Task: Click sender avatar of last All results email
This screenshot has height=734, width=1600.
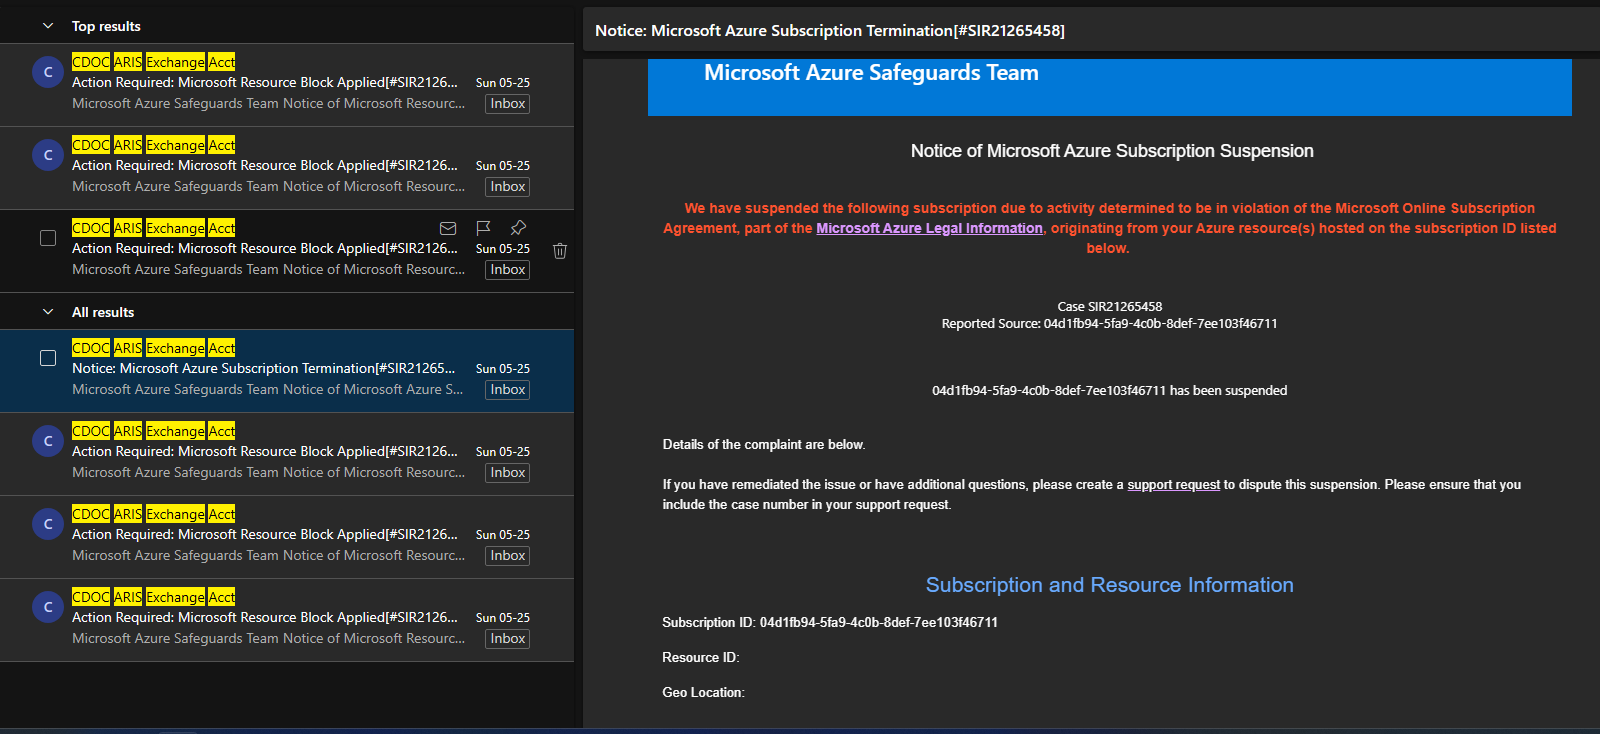Action: pyautogui.click(x=48, y=607)
